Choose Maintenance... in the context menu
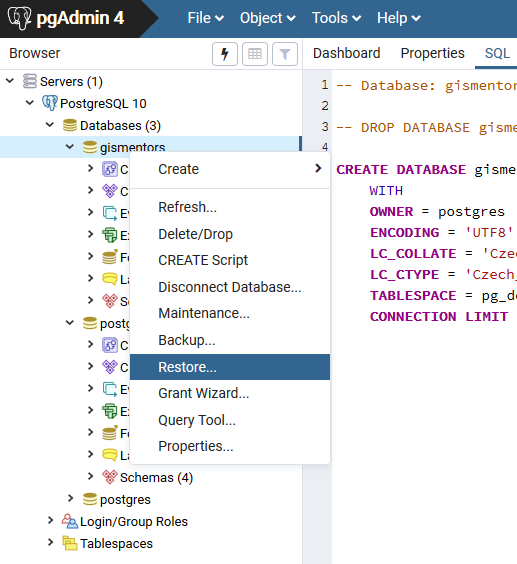The image size is (517, 564). (x=230, y=313)
